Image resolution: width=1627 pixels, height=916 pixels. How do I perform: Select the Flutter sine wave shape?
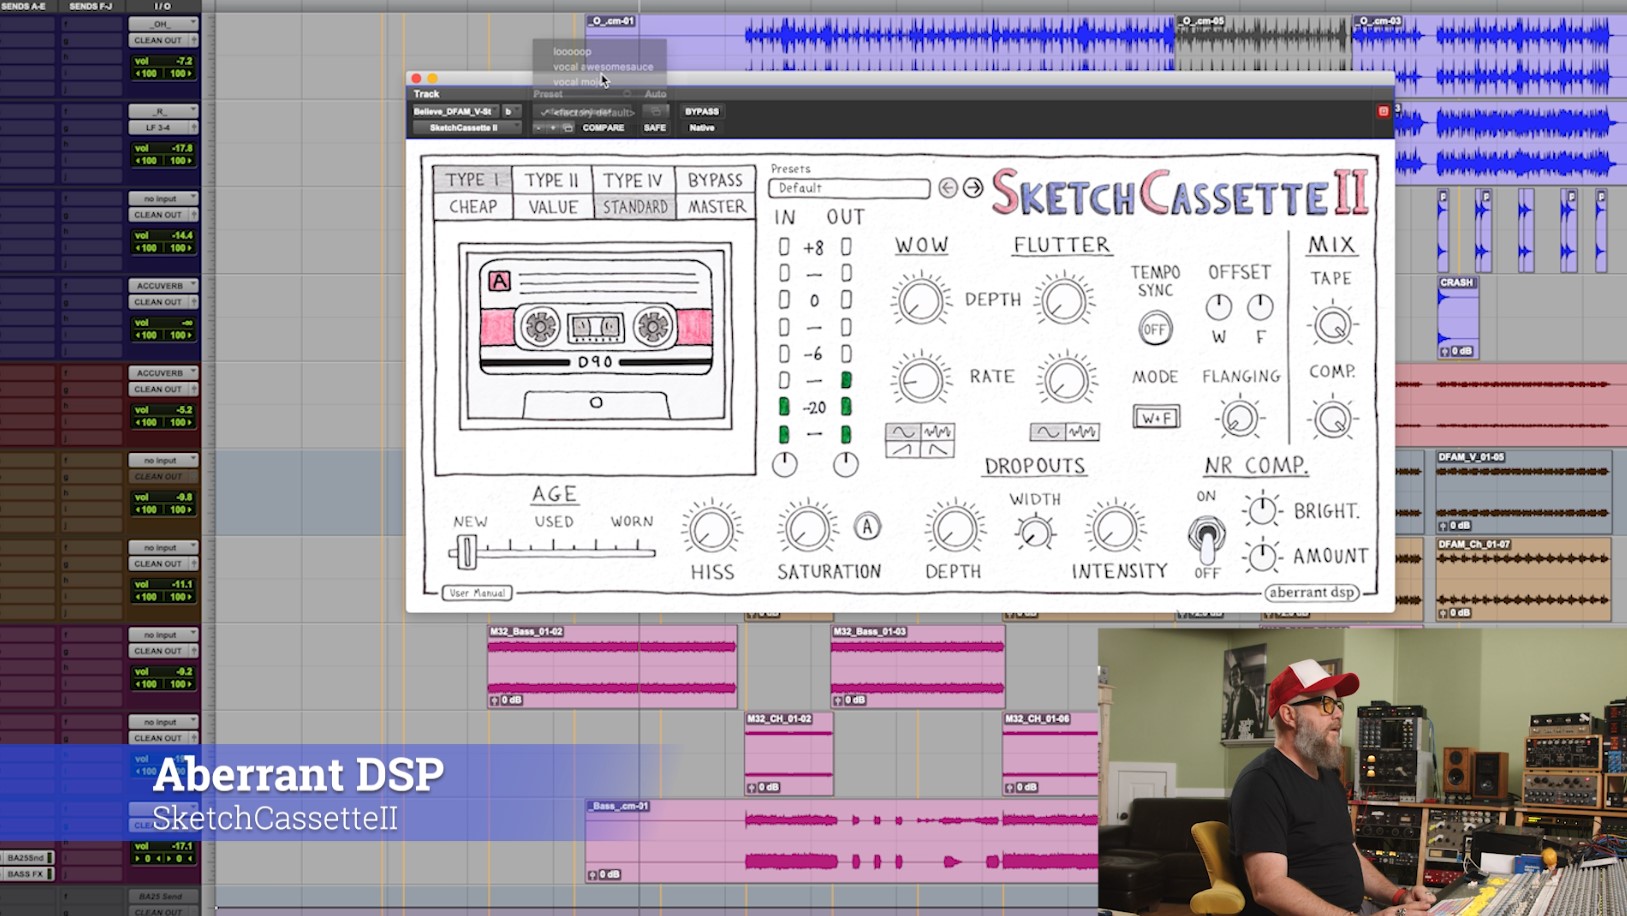coord(1047,432)
